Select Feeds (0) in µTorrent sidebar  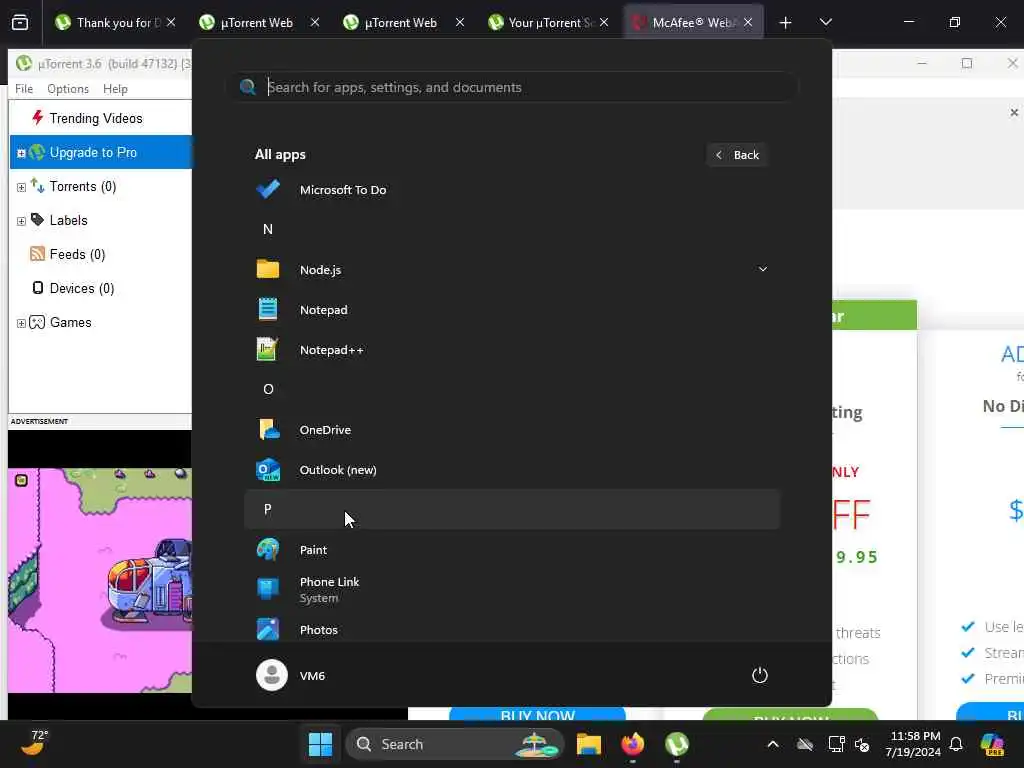[77, 254]
